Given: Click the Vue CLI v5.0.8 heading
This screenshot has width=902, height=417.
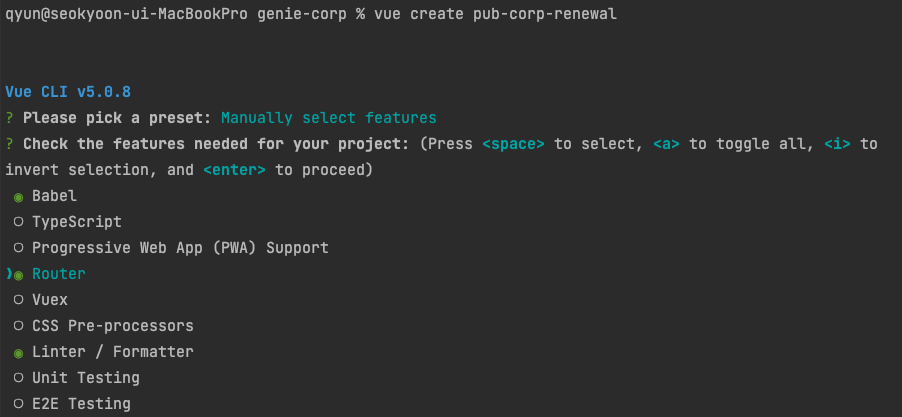Looking at the screenshot, I should [x=68, y=92].
